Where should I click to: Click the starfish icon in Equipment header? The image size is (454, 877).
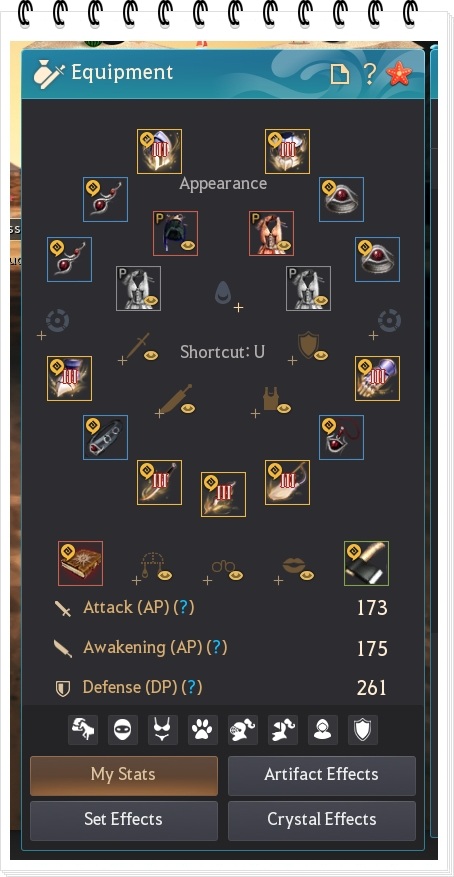[x=399, y=74]
